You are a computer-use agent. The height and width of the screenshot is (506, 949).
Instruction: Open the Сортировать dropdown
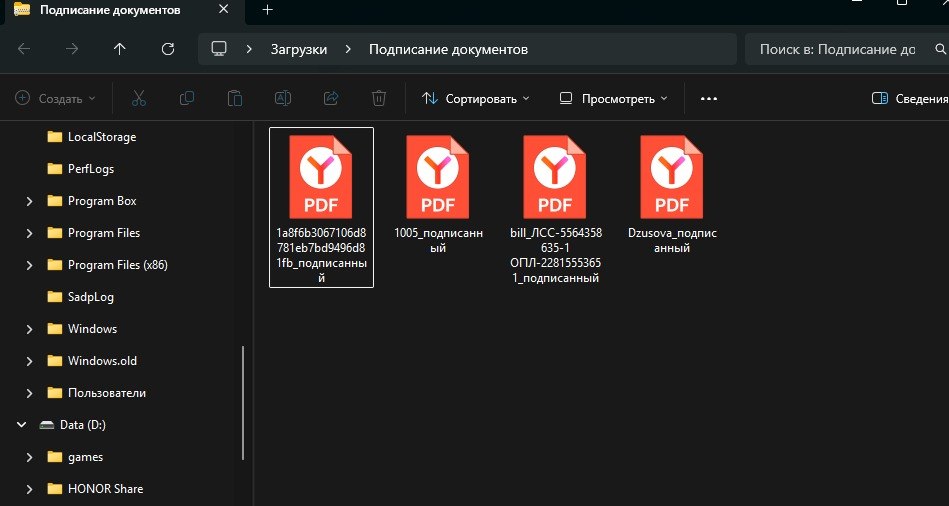click(476, 99)
